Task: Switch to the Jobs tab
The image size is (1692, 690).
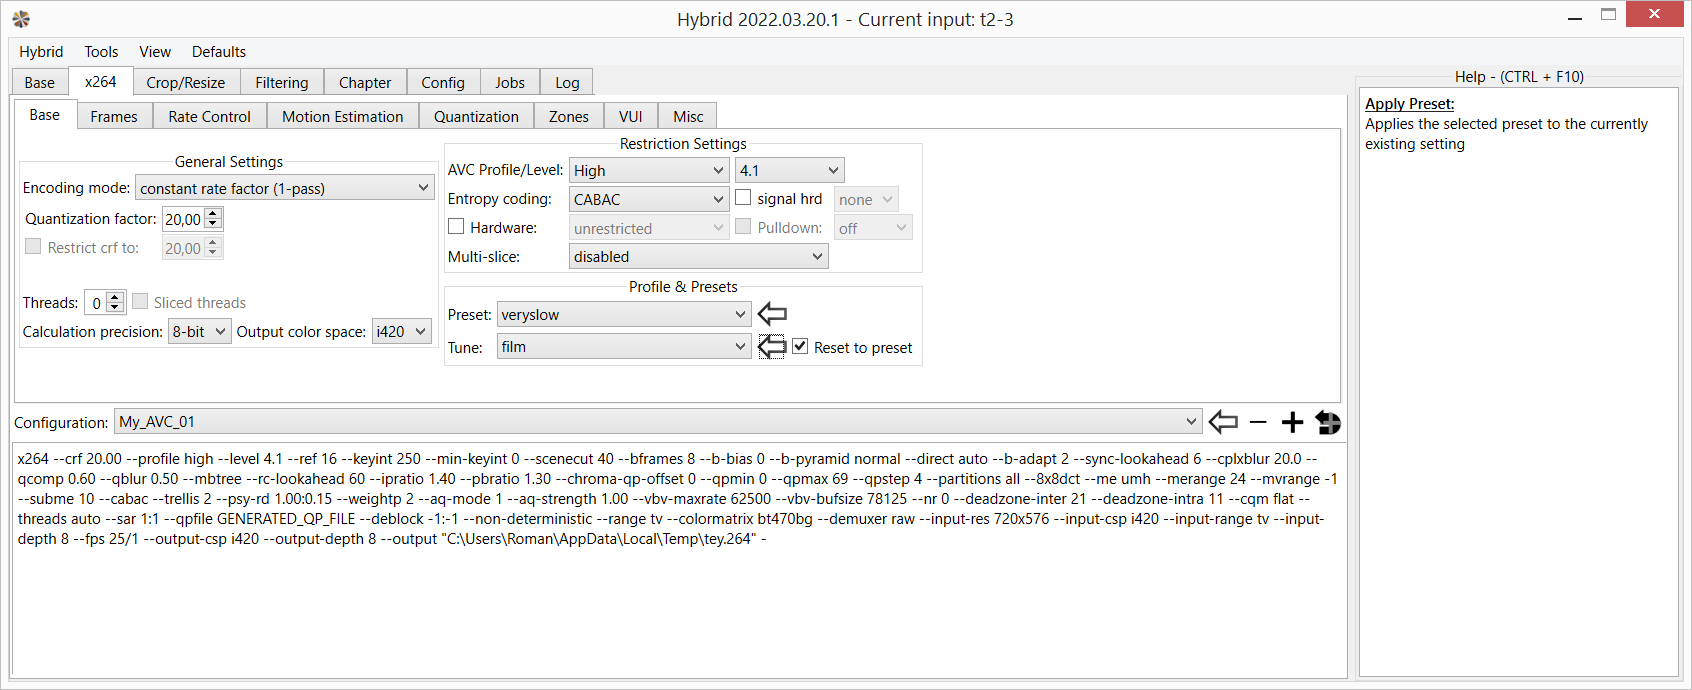Action: tap(510, 83)
